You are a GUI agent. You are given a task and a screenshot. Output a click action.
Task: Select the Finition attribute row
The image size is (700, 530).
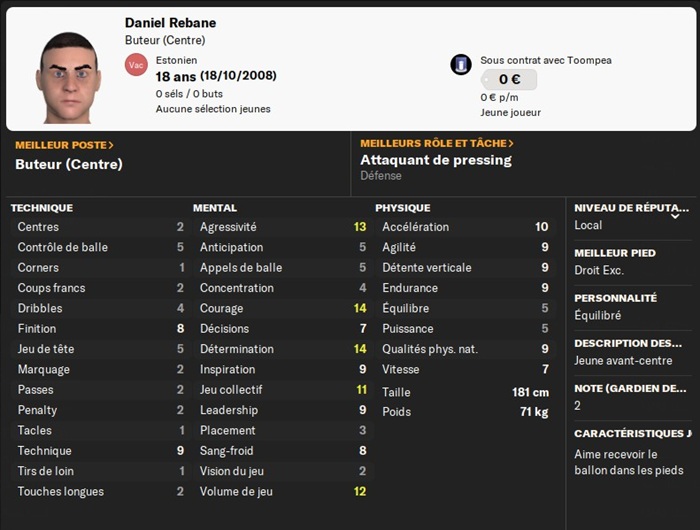point(100,328)
